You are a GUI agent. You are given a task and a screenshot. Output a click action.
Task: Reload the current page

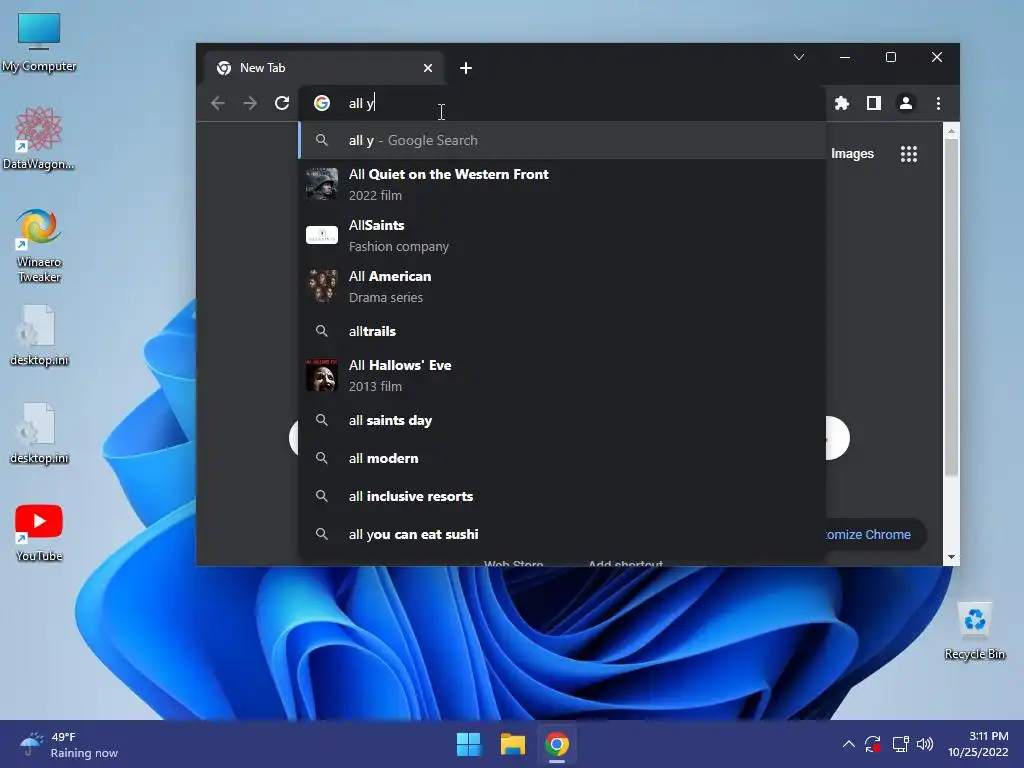click(281, 103)
